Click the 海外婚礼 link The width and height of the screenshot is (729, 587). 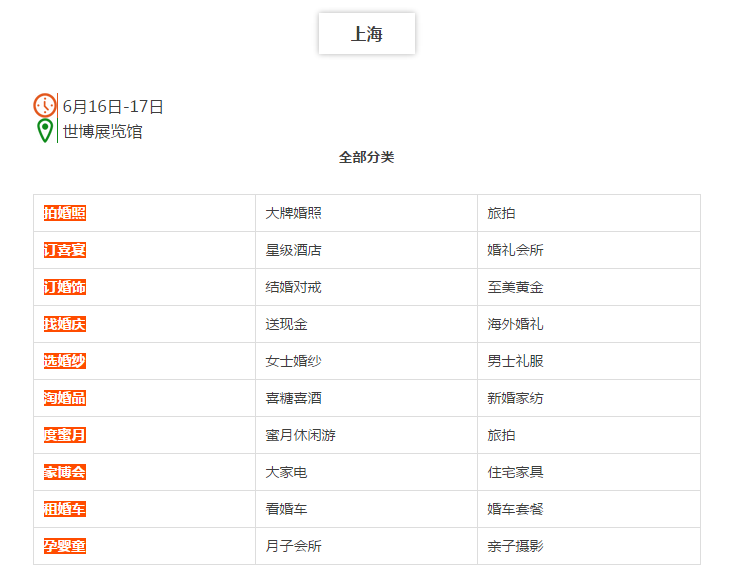[515, 324]
